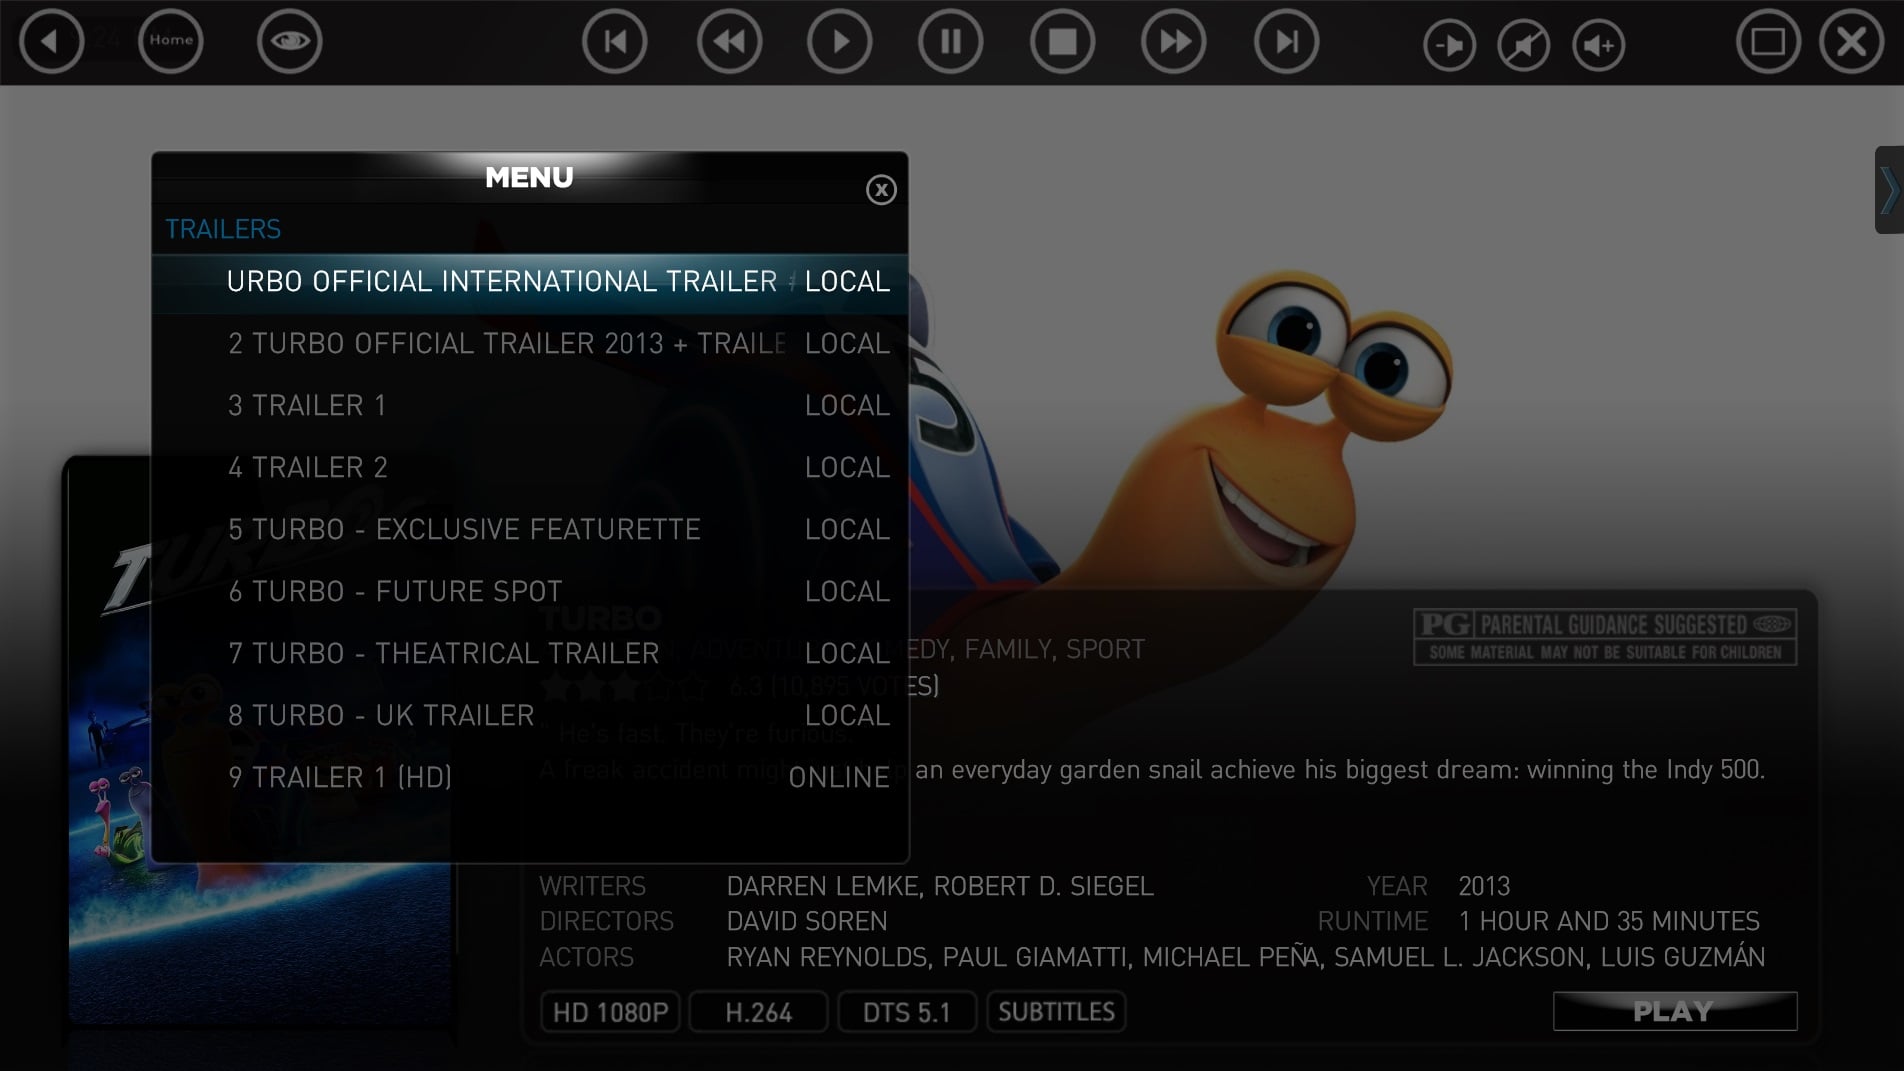This screenshot has width=1904, height=1071.
Task: Close the trailers Menu dialog
Action: tap(881, 190)
